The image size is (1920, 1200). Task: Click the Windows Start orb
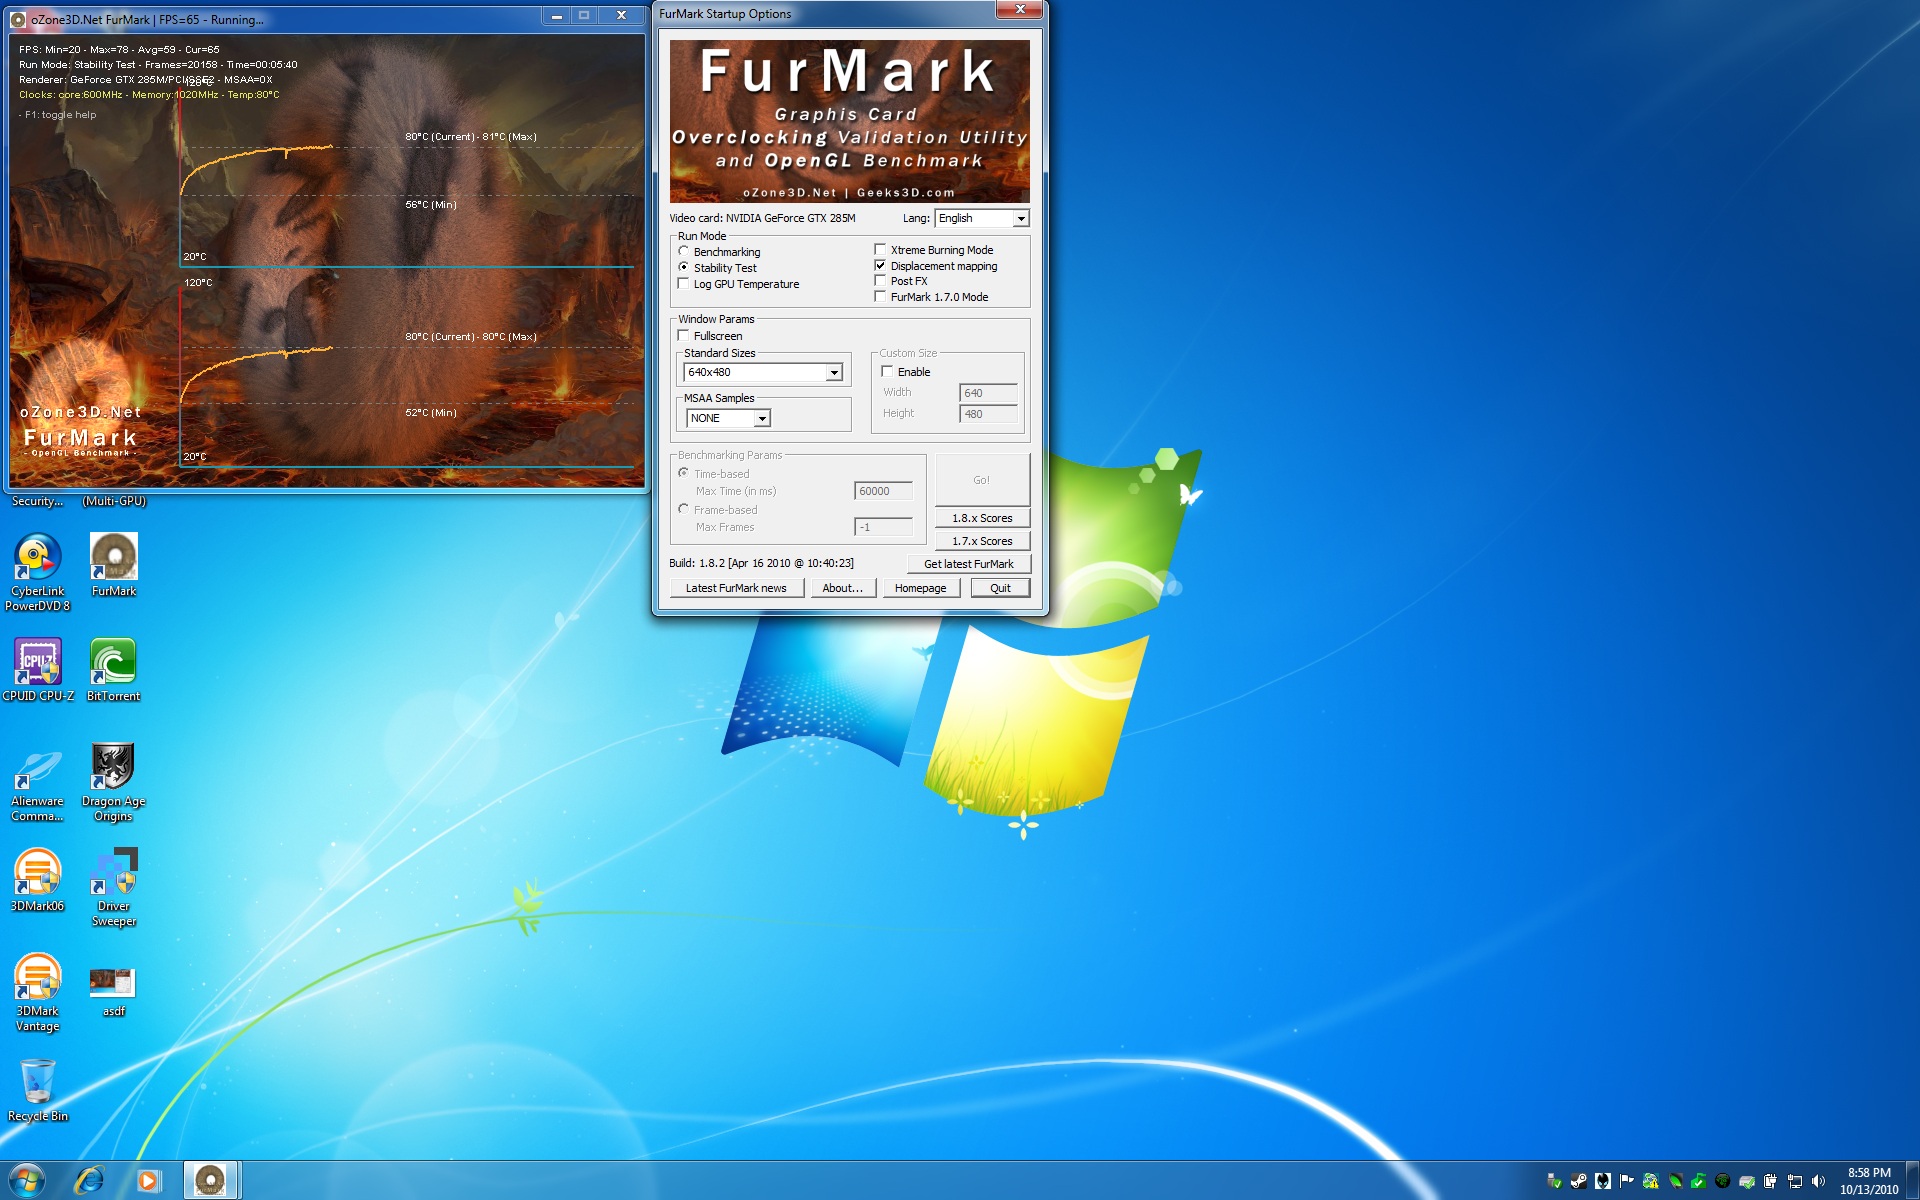[x=27, y=1180]
